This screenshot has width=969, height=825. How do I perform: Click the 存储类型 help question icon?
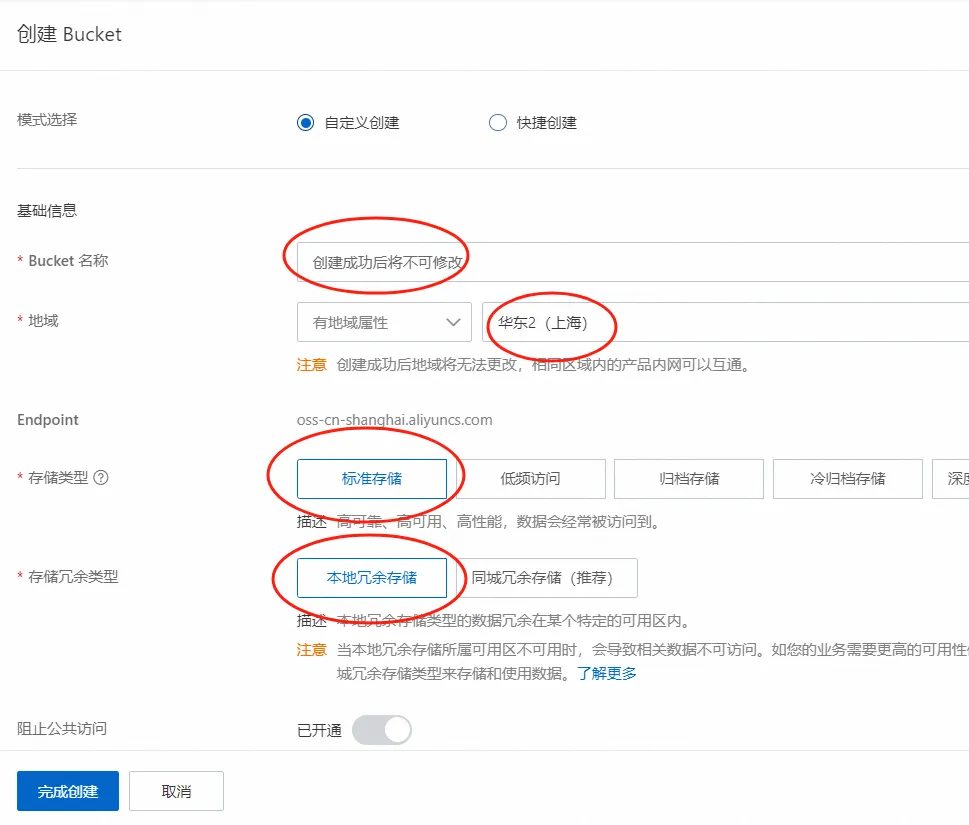[x=101, y=478]
